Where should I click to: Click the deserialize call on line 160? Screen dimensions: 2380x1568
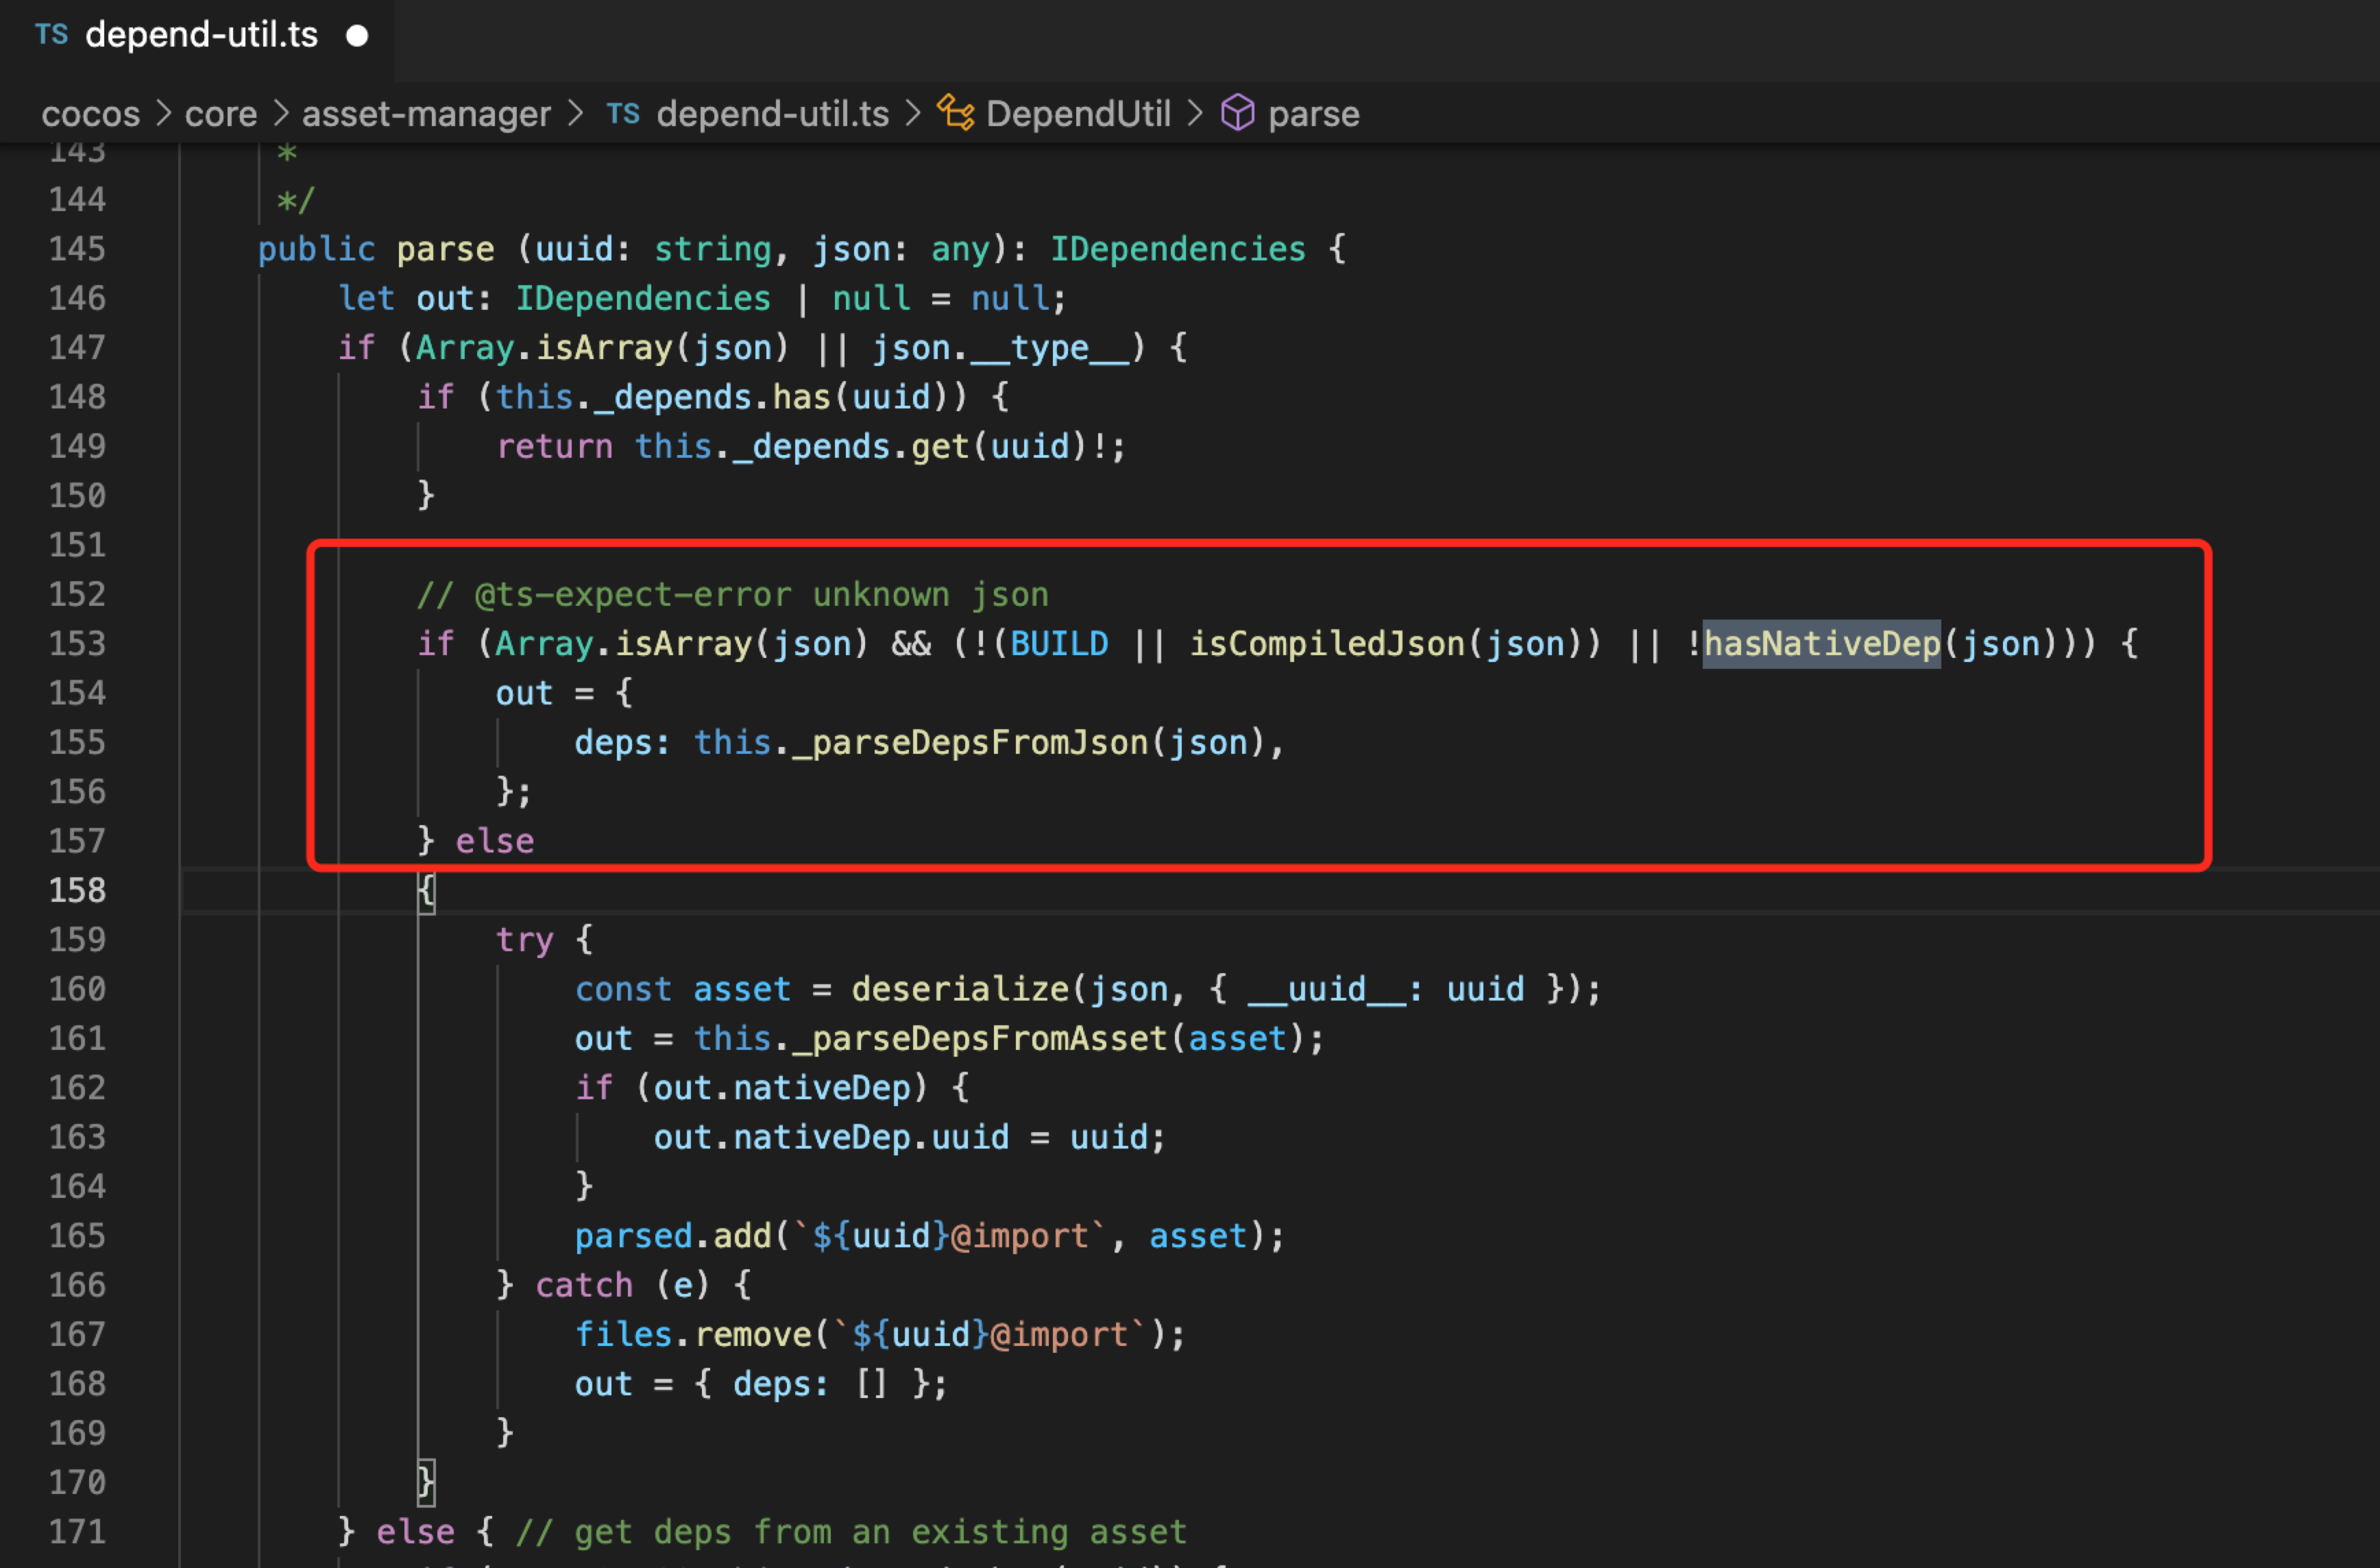click(x=959, y=989)
